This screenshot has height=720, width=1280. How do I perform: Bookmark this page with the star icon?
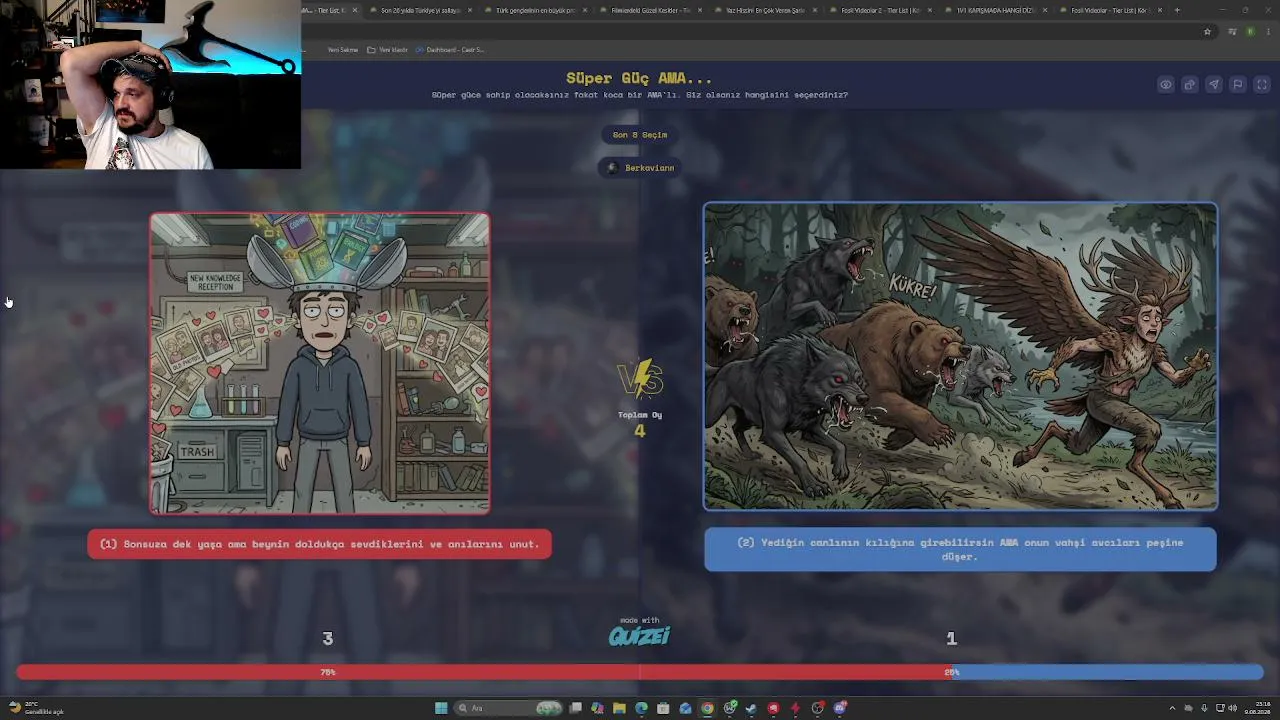point(1208,32)
